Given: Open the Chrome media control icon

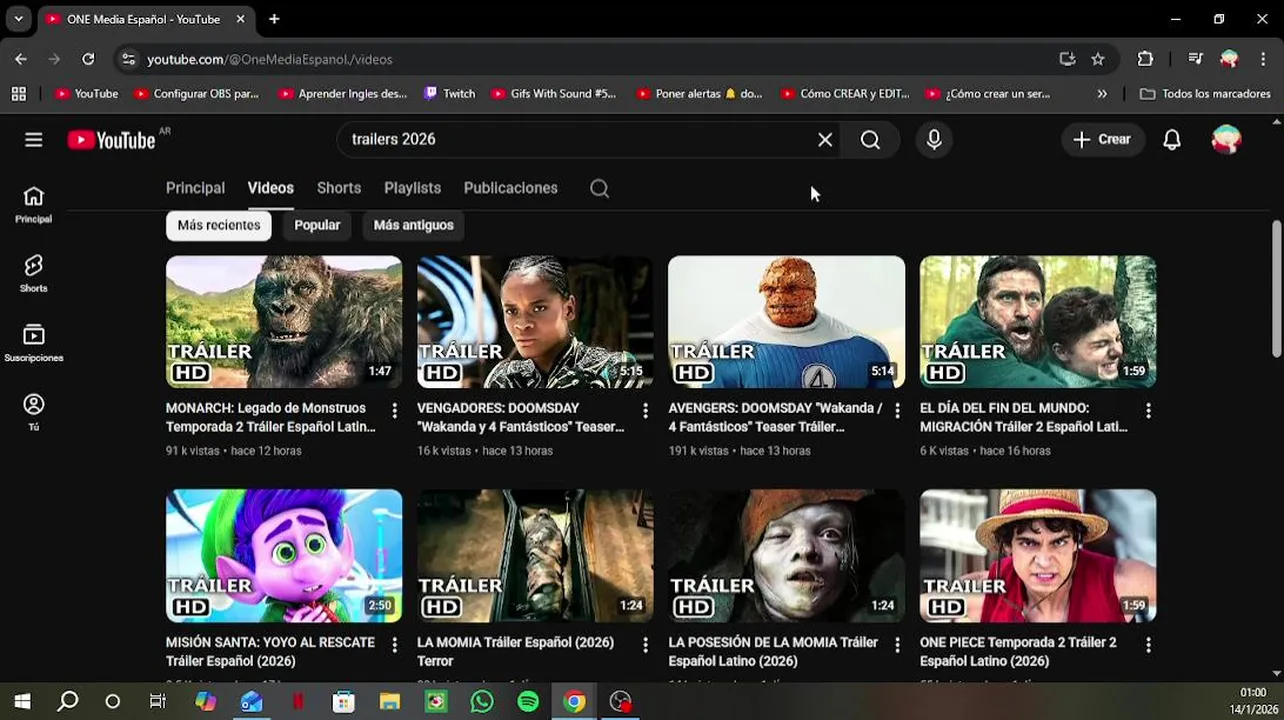Looking at the screenshot, I should pyautogui.click(x=1195, y=59).
